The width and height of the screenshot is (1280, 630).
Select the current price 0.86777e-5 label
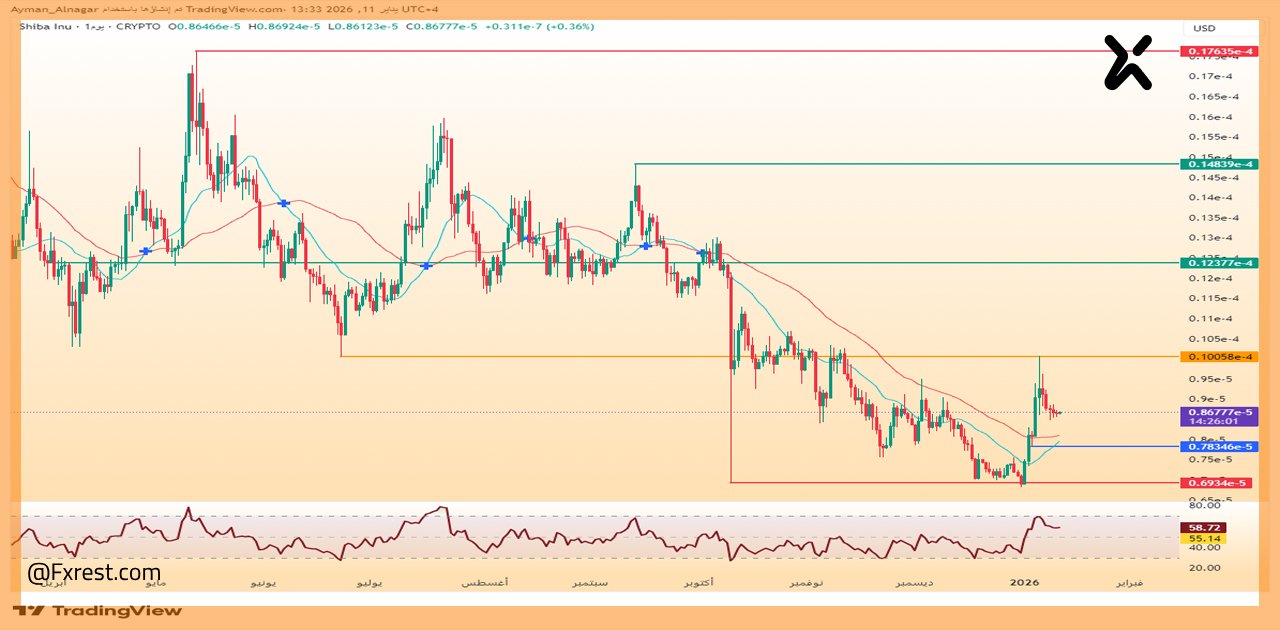[1218, 412]
